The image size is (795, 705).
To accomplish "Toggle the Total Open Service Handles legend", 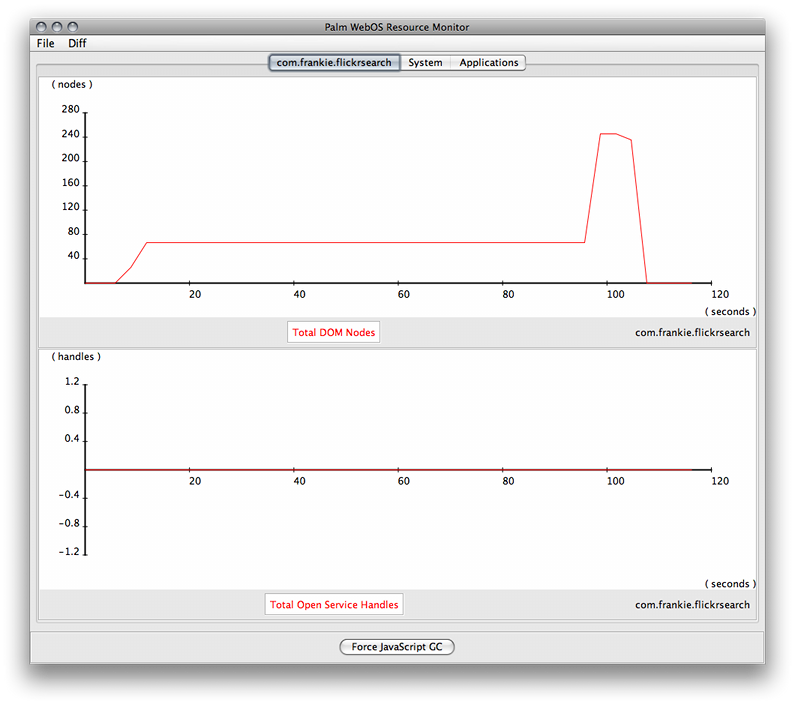I will click(x=334, y=605).
